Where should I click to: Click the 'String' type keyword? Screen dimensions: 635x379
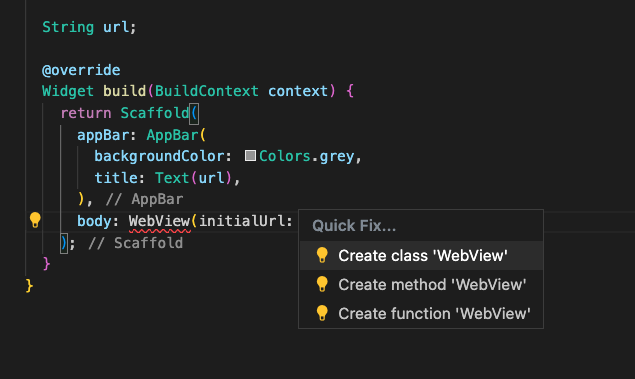point(68,27)
